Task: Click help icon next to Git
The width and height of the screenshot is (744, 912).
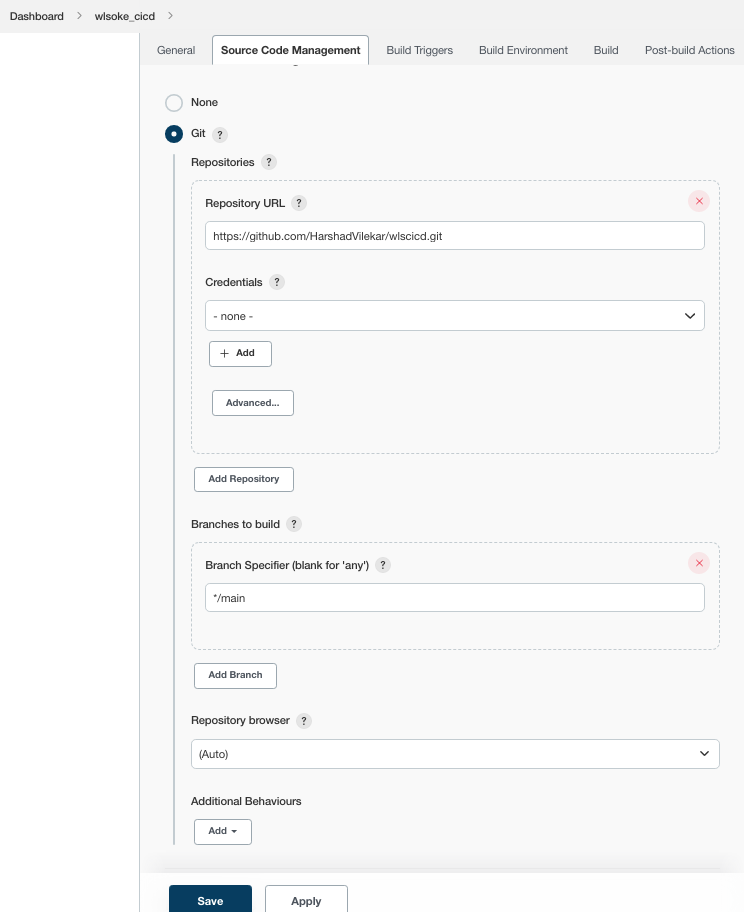Action: click(x=220, y=134)
